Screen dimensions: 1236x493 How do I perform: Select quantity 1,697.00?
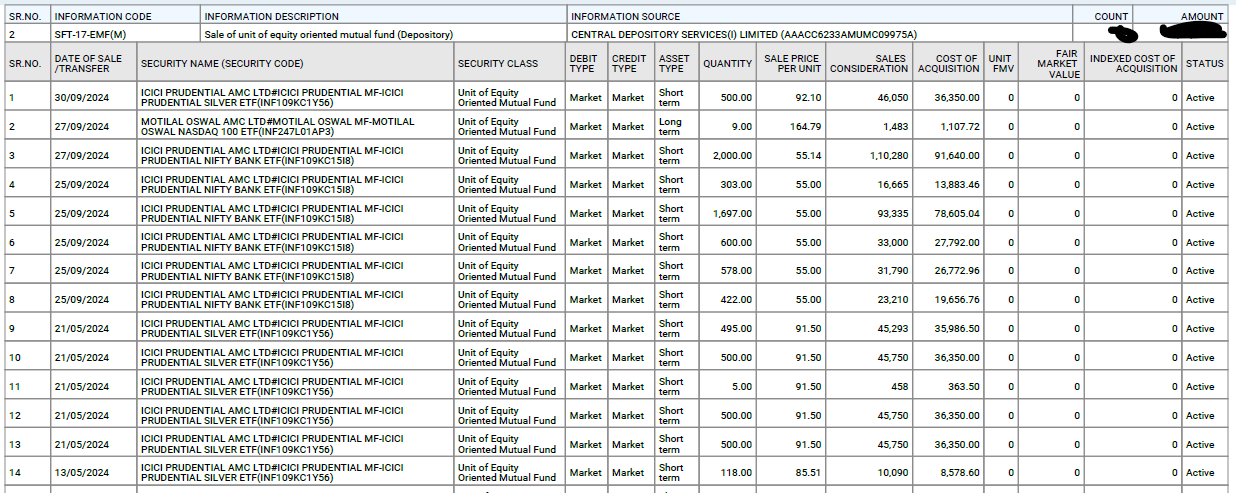point(732,214)
